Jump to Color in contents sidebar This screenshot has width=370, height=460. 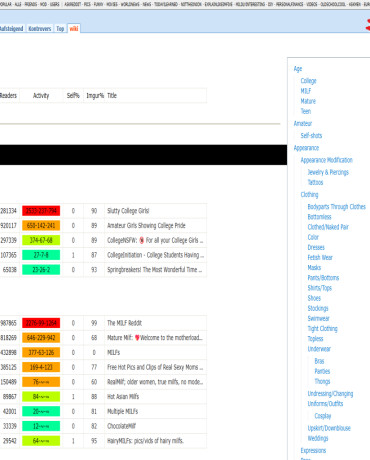coord(313,237)
